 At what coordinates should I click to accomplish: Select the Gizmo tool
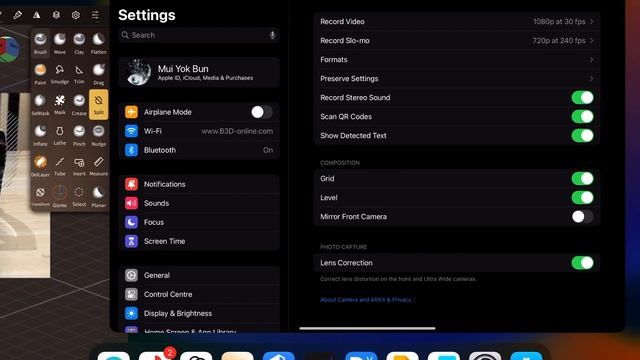[x=60, y=196]
